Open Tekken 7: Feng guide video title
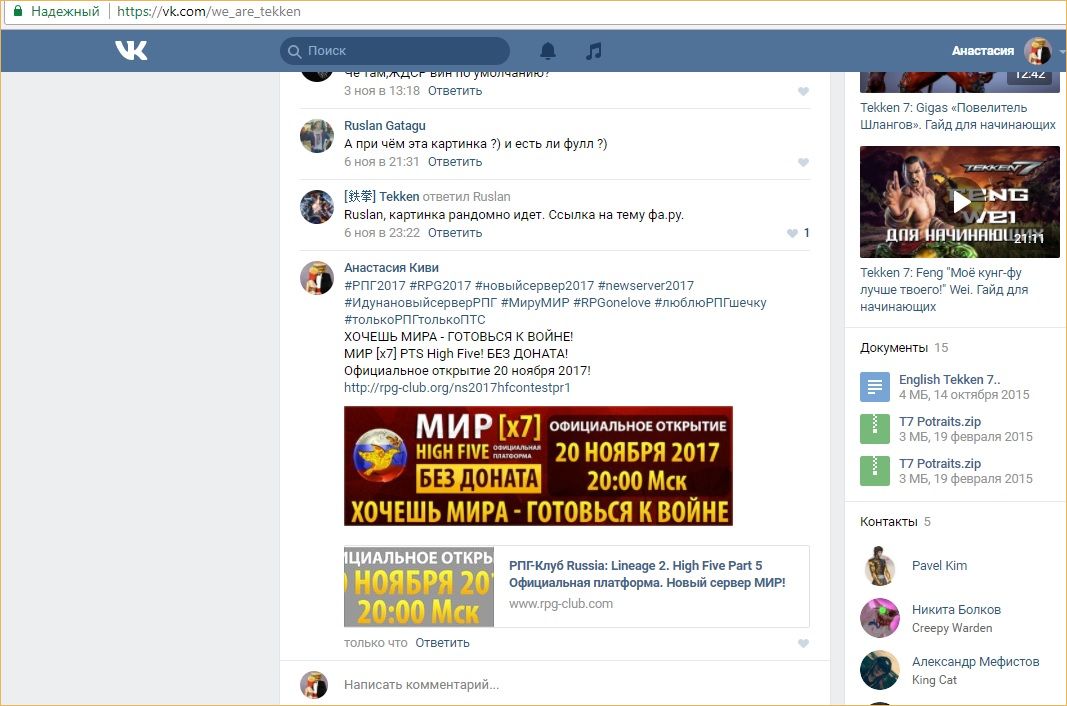1067x706 pixels. 944,289
